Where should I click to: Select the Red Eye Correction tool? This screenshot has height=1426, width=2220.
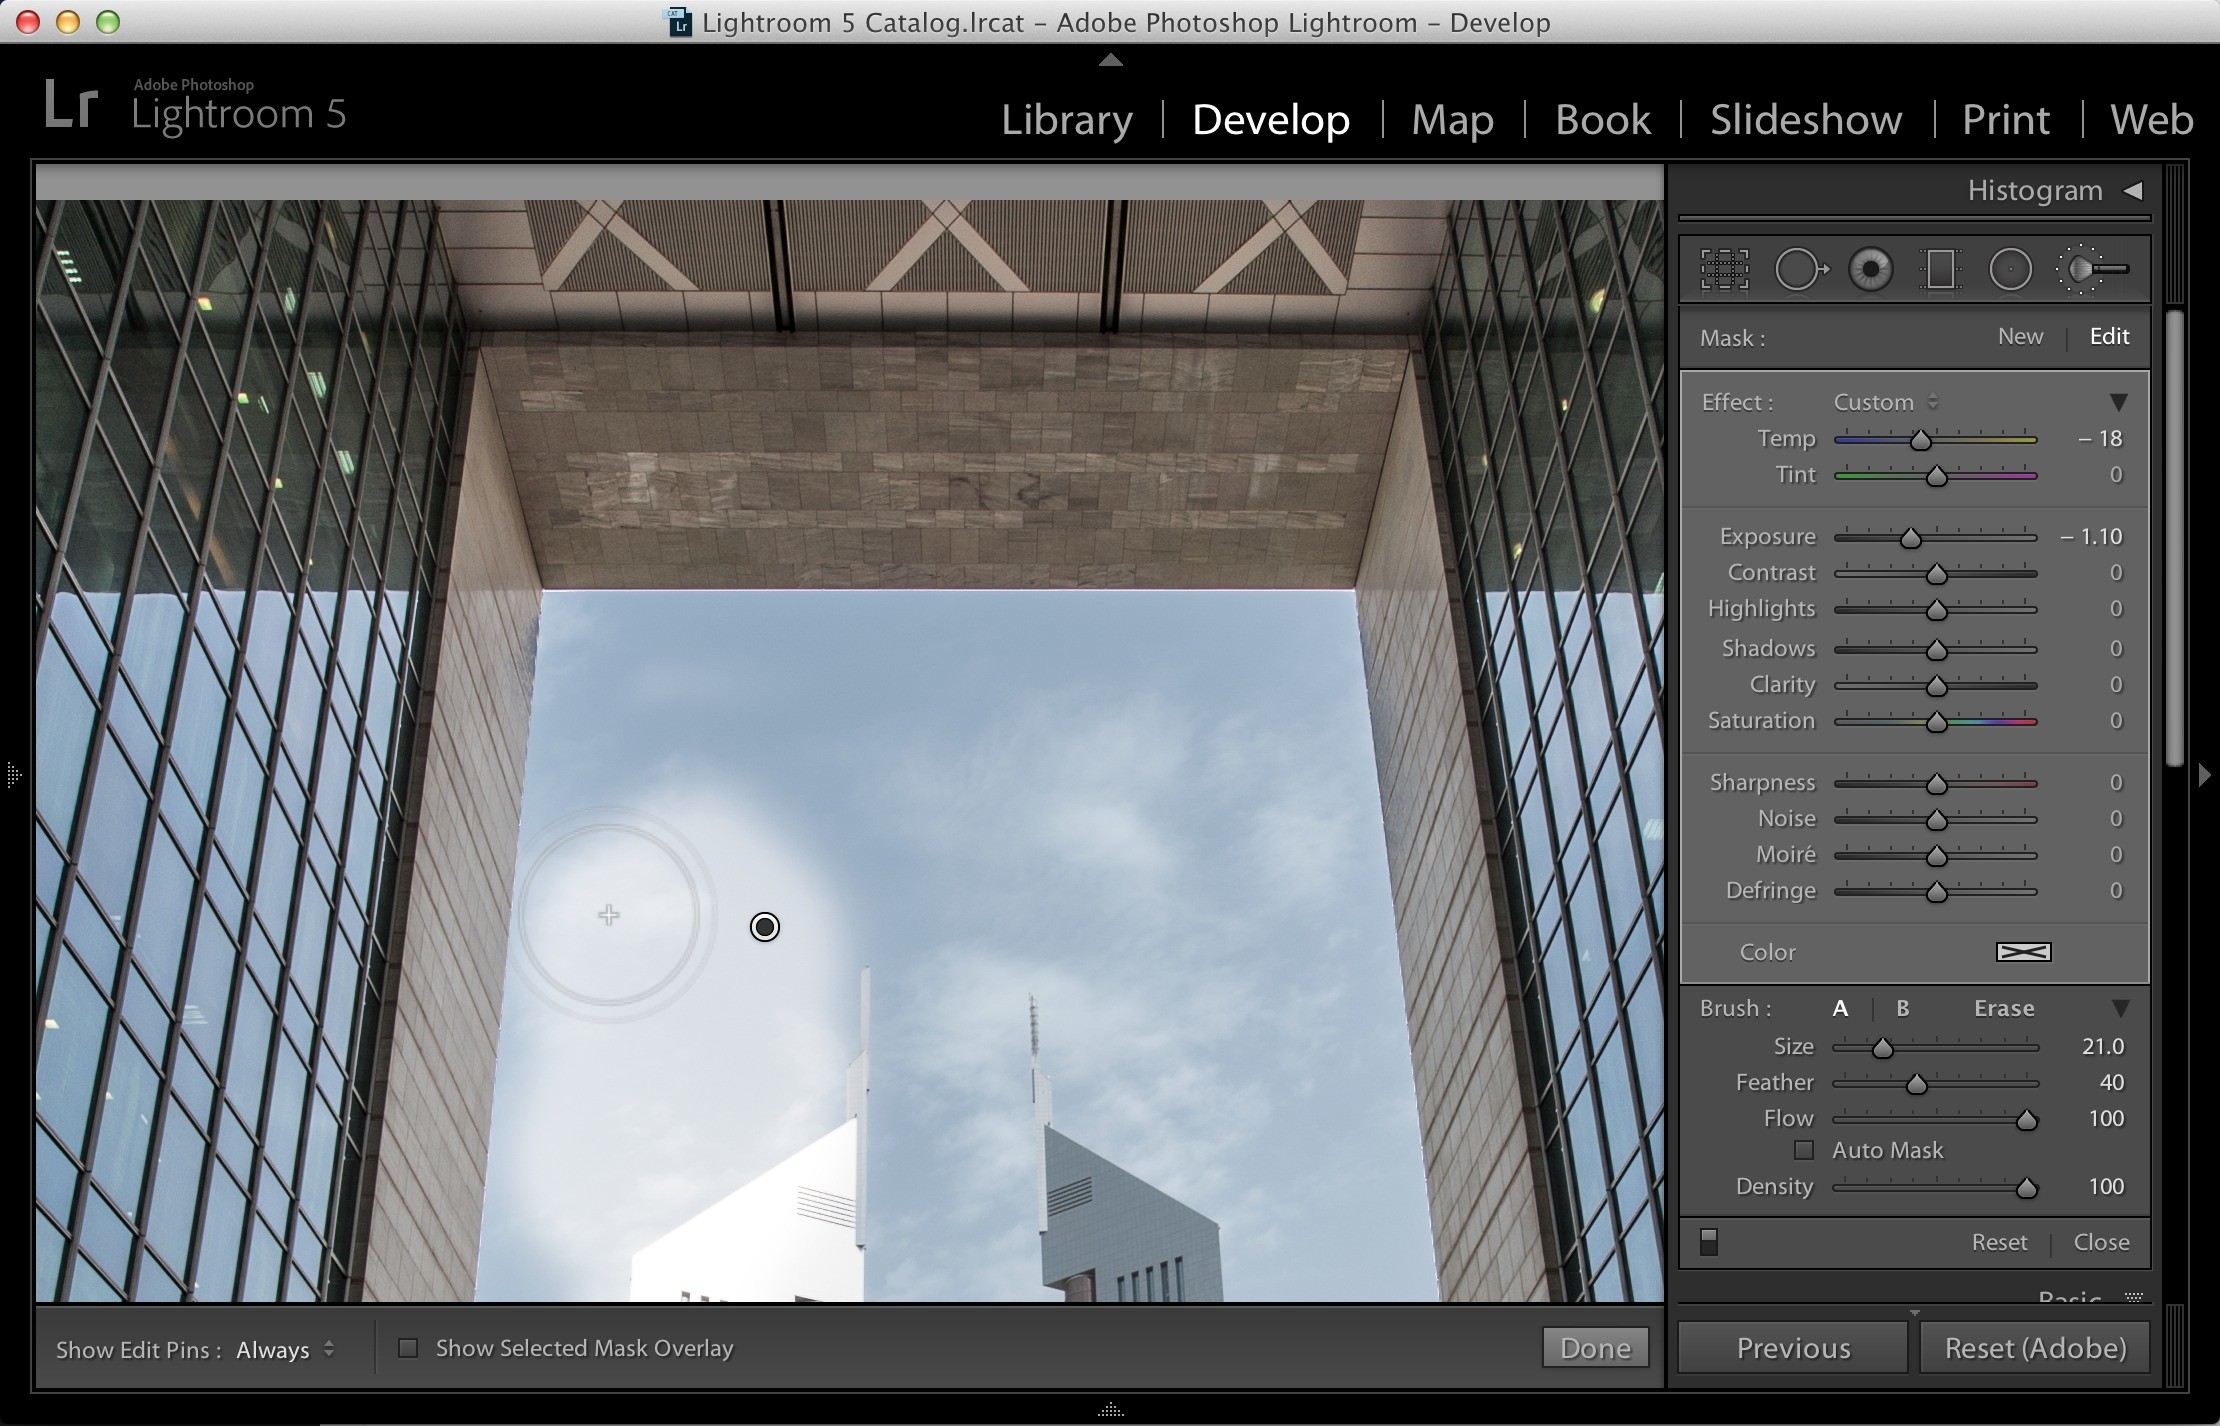1871,270
